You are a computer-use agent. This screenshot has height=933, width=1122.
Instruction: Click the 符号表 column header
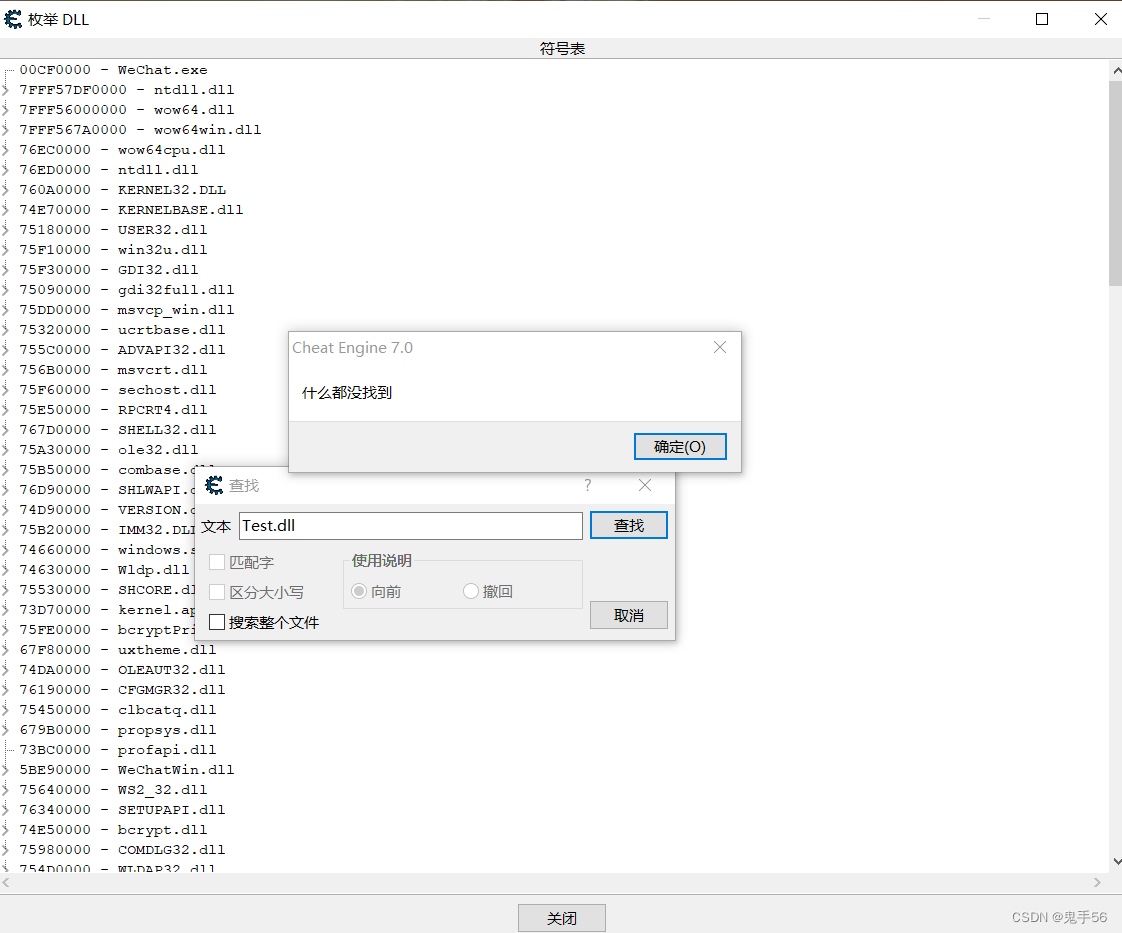561,49
